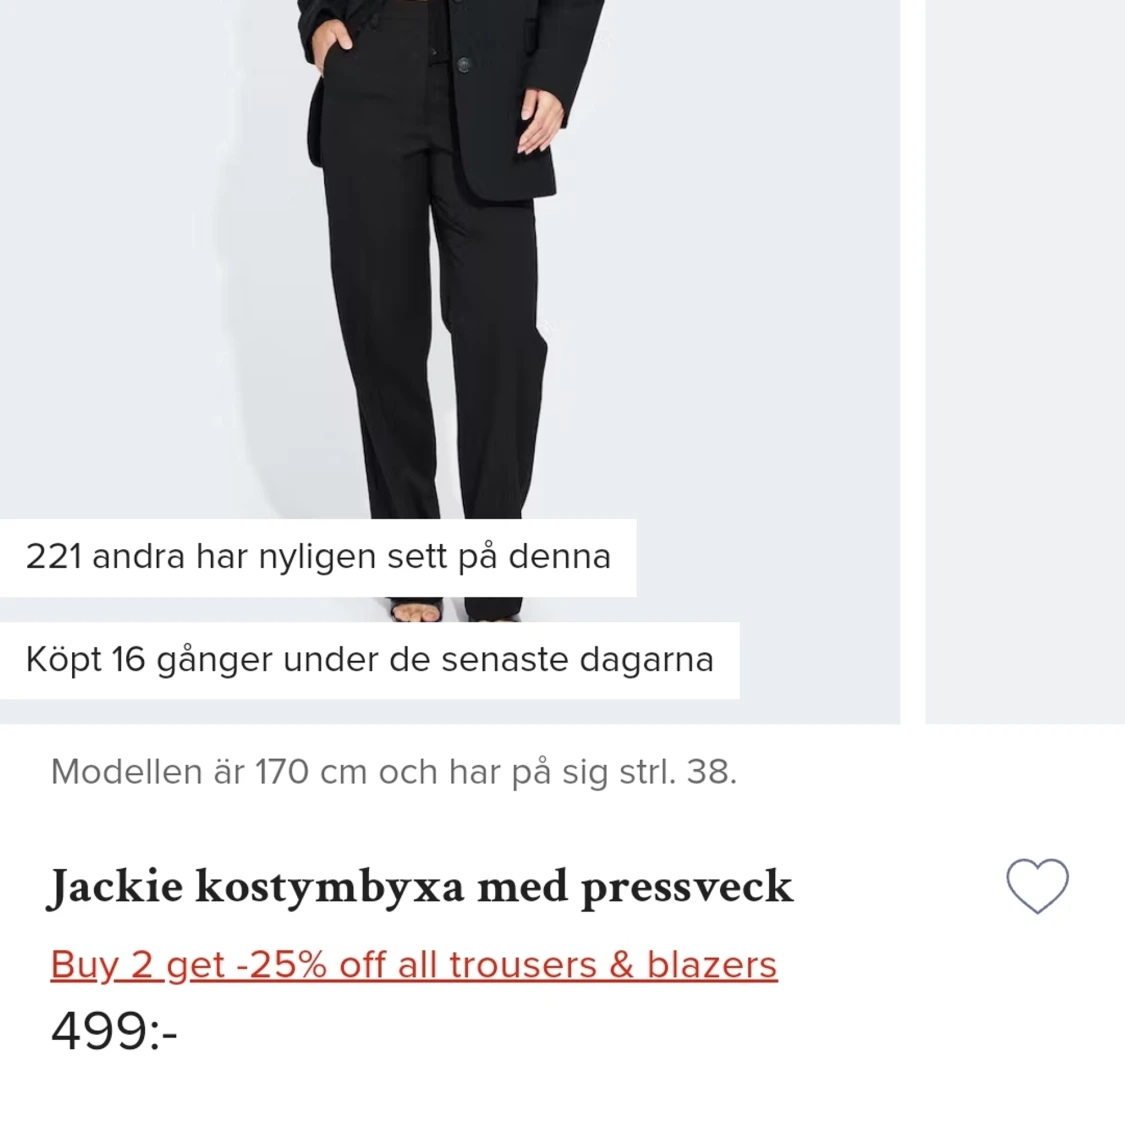Click the discount text to view offer terms
This screenshot has height=1125, width=1125.
(413, 963)
